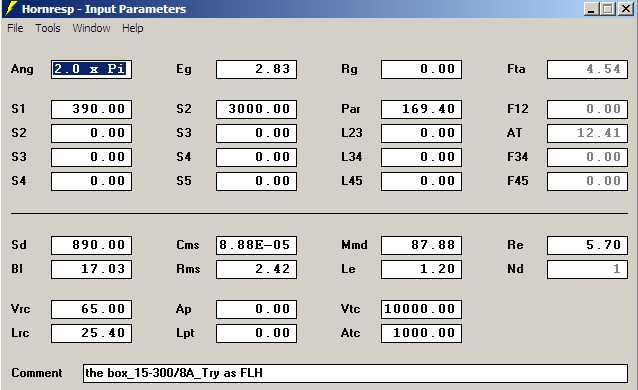Image resolution: width=638 pixels, height=390 pixels.
Task: Close the Hornresp window
Action: [626, 9]
